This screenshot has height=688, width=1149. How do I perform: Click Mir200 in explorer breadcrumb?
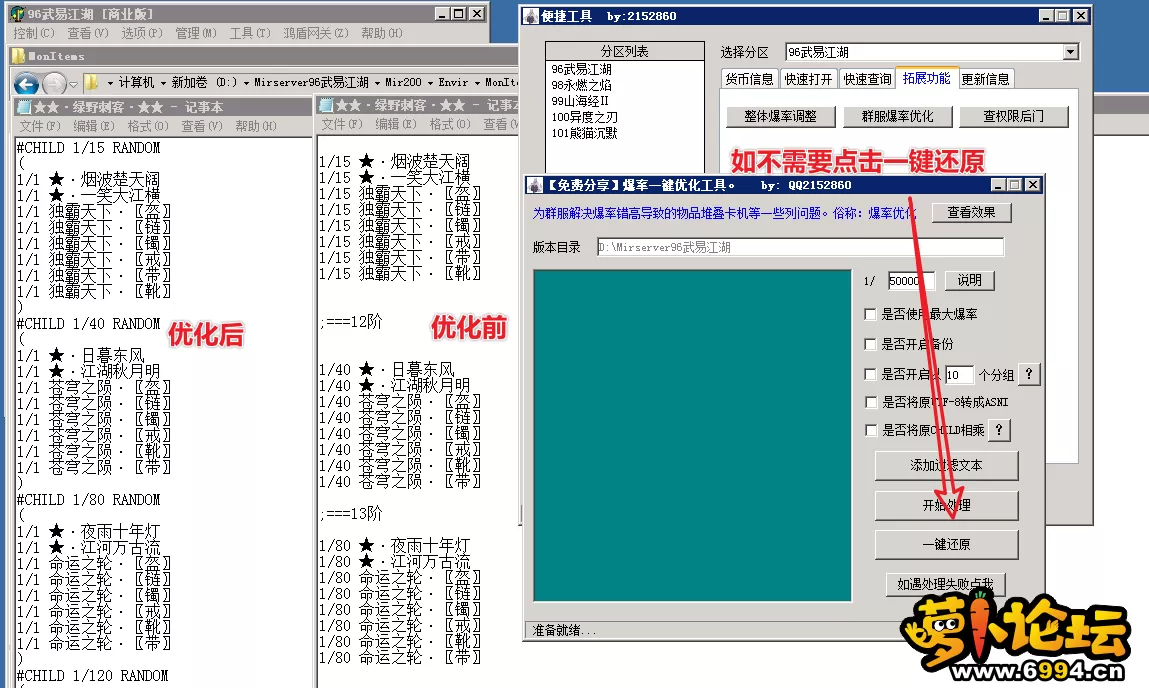point(404,83)
